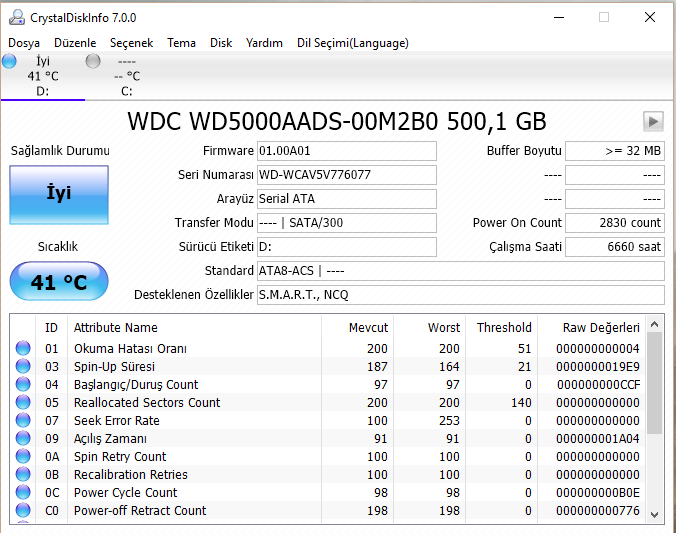The height and width of the screenshot is (533, 676).
Task: Click the Seri Numarası field
Action: (x=346, y=175)
